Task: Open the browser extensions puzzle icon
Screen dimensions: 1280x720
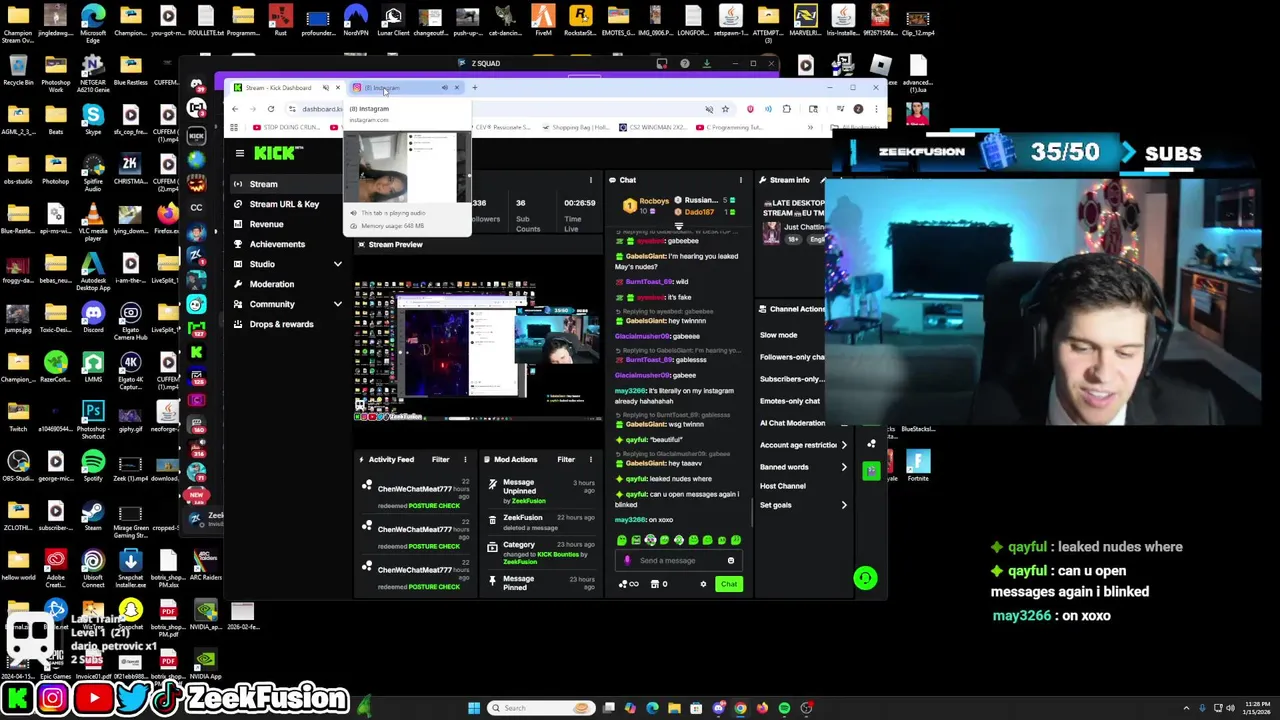Action: 786,109
